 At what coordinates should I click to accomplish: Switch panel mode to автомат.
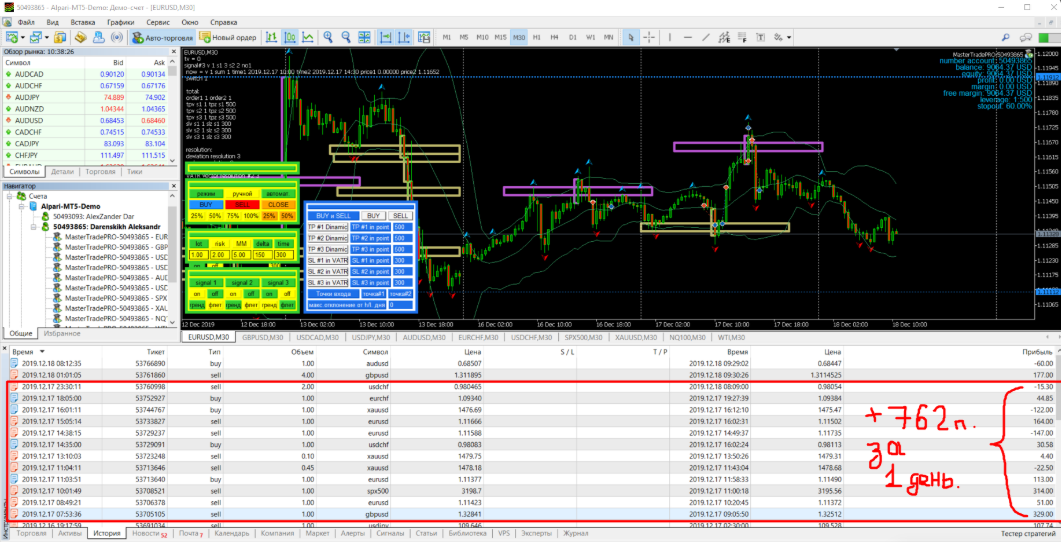[277, 194]
